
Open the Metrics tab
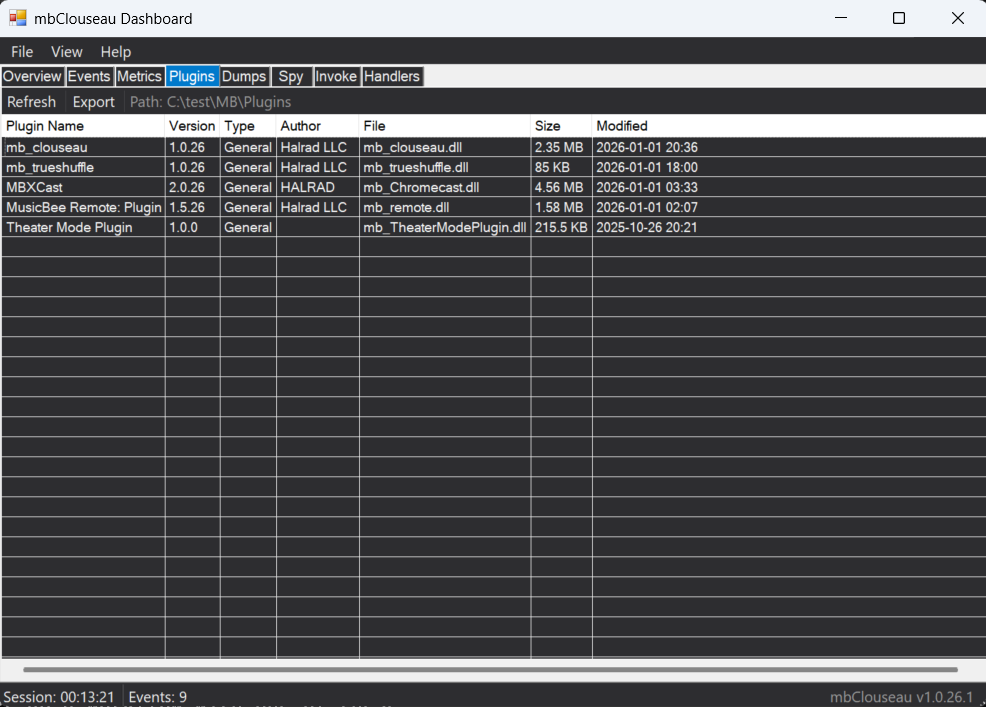pos(139,76)
